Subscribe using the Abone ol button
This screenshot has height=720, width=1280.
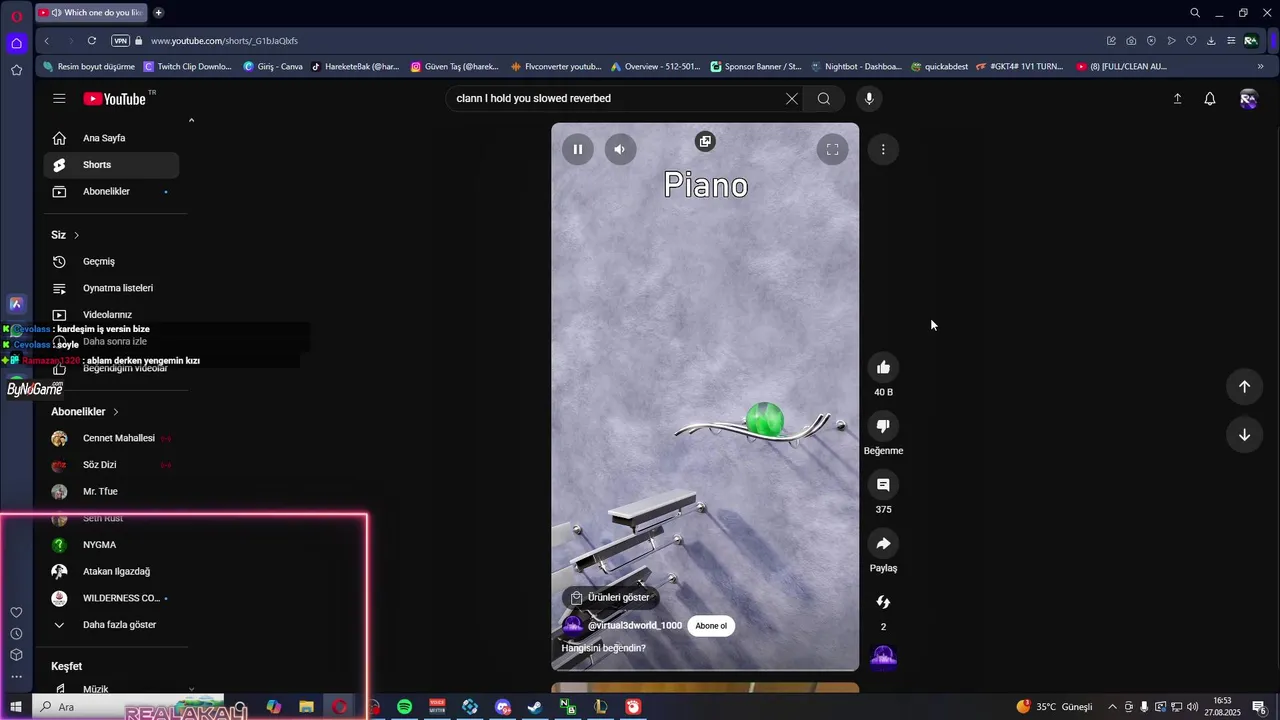pos(711,626)
